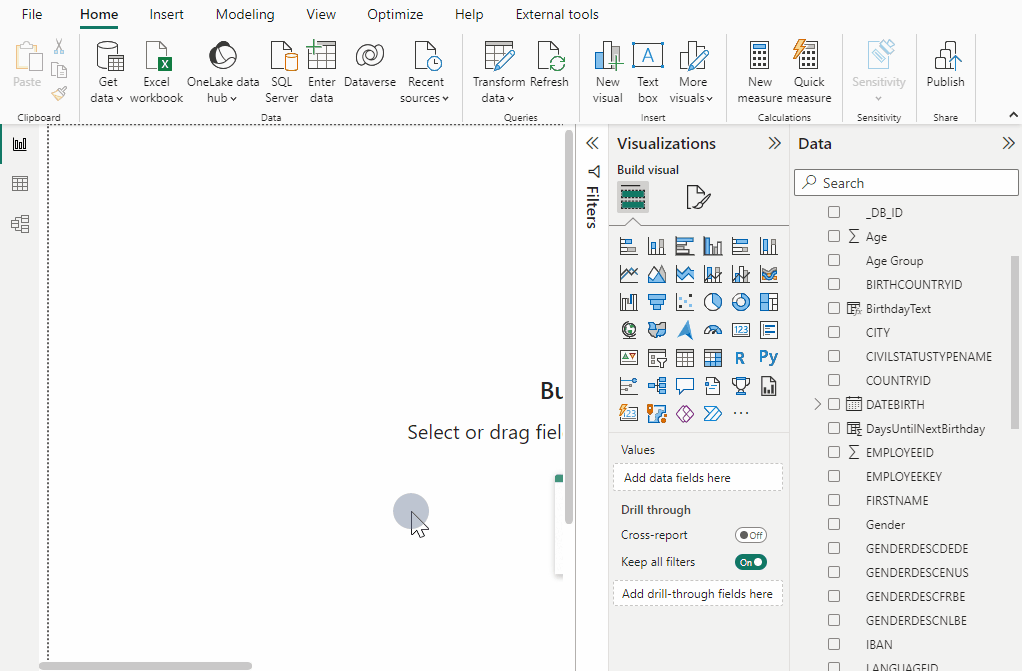Select the stacked bar chart visual
1022x671 pixels.
pos(628,246)
